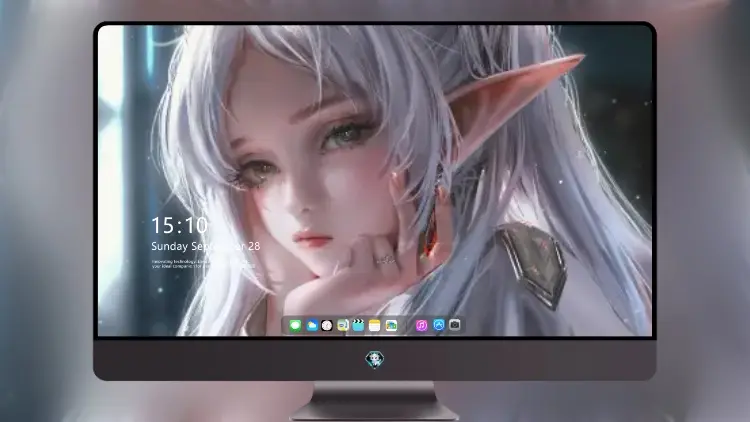Open the blue App Store icon
The width and height of the screenshot is (750, 422).
(439, 325)
